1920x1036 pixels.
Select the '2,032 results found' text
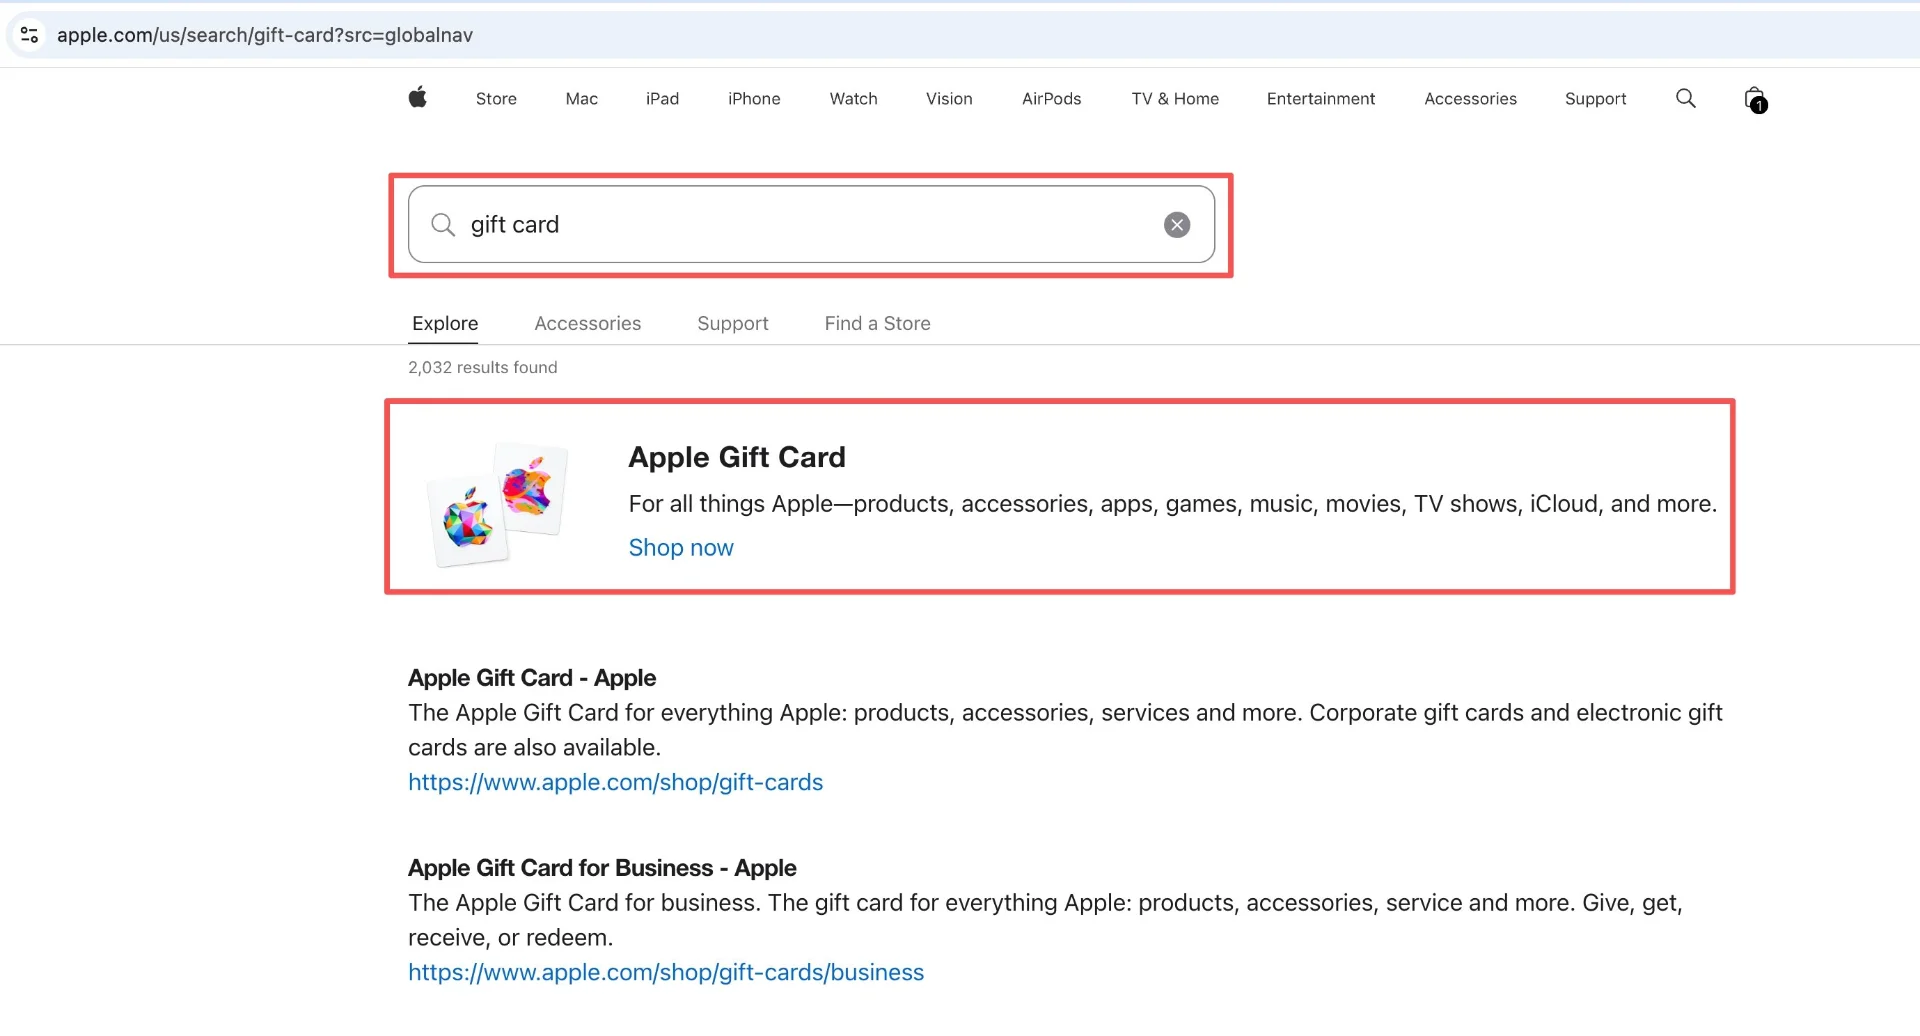click(x=483, y=368)
